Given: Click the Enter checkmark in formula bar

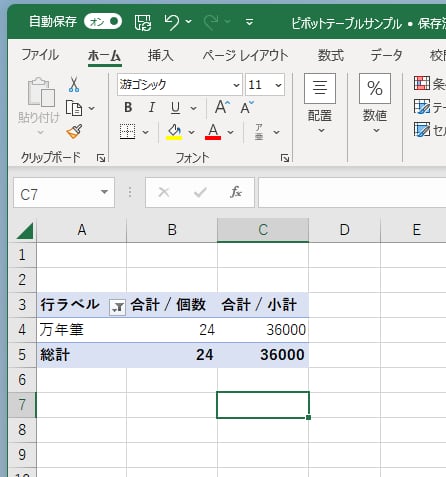Looking at the screenshot, I should [x=200, y=192].
